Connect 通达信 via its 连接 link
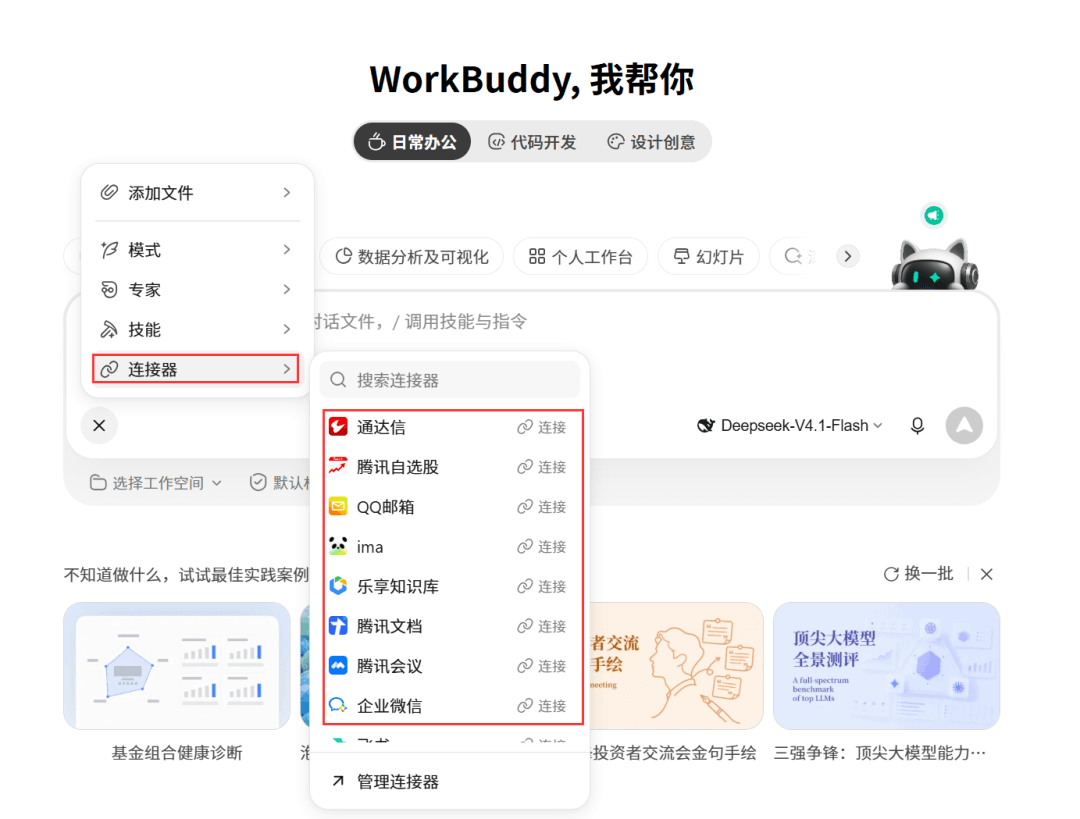 point(542,427)
